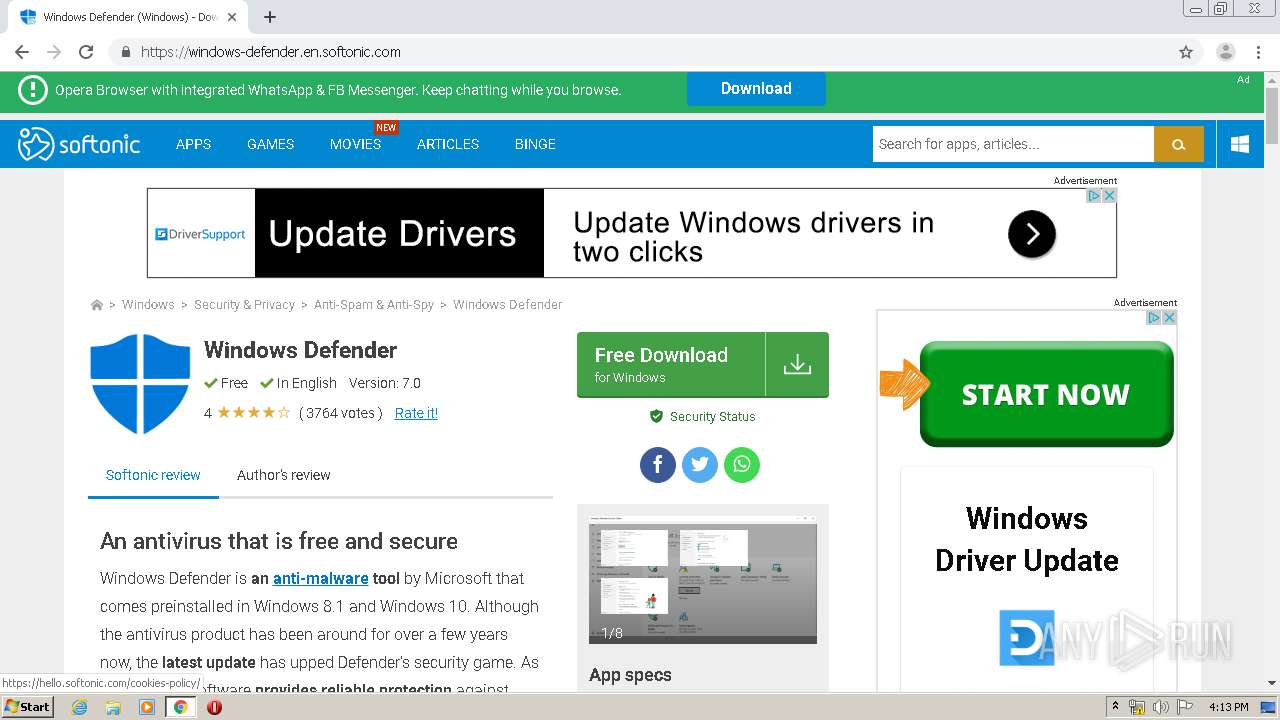Click the Anti-Spam & Anti-Spy breadcrumb
This screenshot has width=1280, height=720.
(374, 305)
